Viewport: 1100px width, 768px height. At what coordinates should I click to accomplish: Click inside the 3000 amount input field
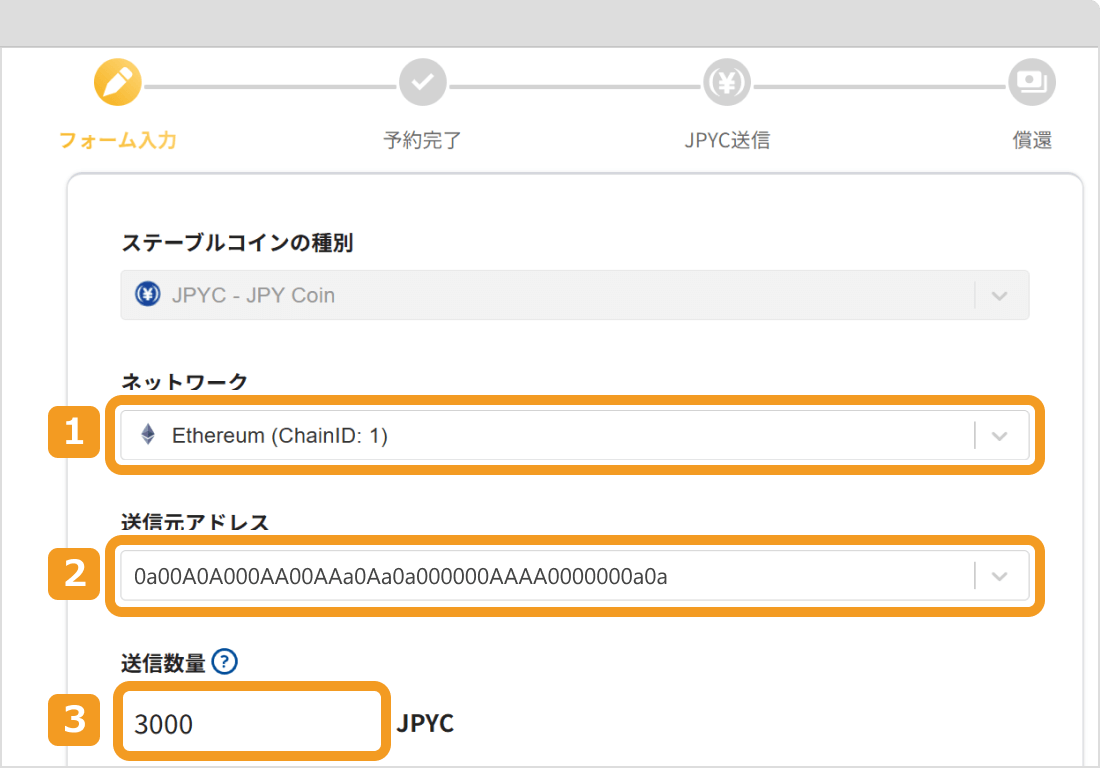pos(250,720)
